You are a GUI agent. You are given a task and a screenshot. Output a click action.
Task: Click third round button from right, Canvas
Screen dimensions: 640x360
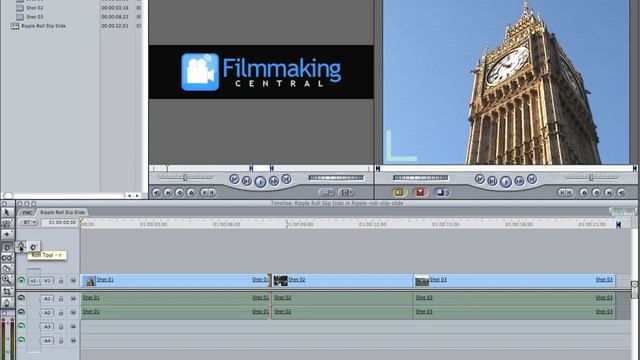(x=596, y=193)
